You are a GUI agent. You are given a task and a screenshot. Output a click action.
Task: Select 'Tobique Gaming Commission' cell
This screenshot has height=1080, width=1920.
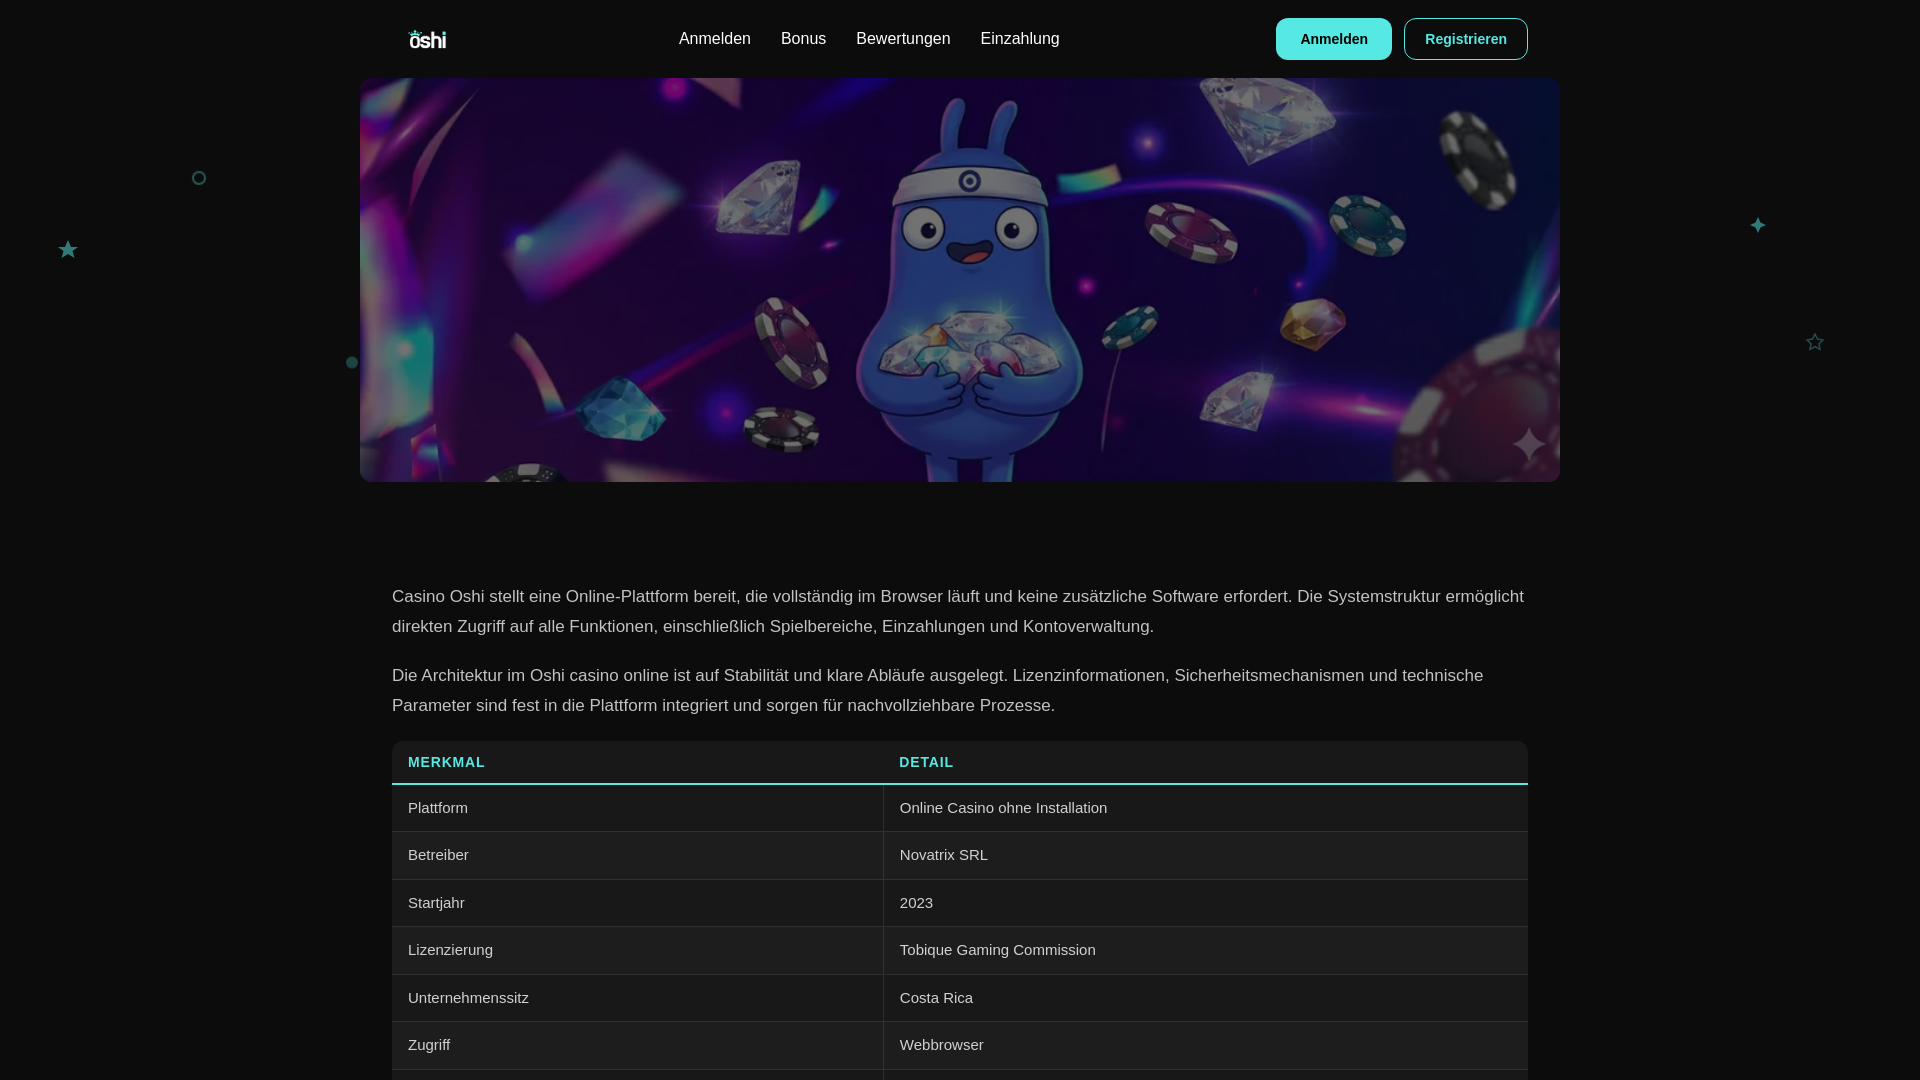click(1205, 950)
